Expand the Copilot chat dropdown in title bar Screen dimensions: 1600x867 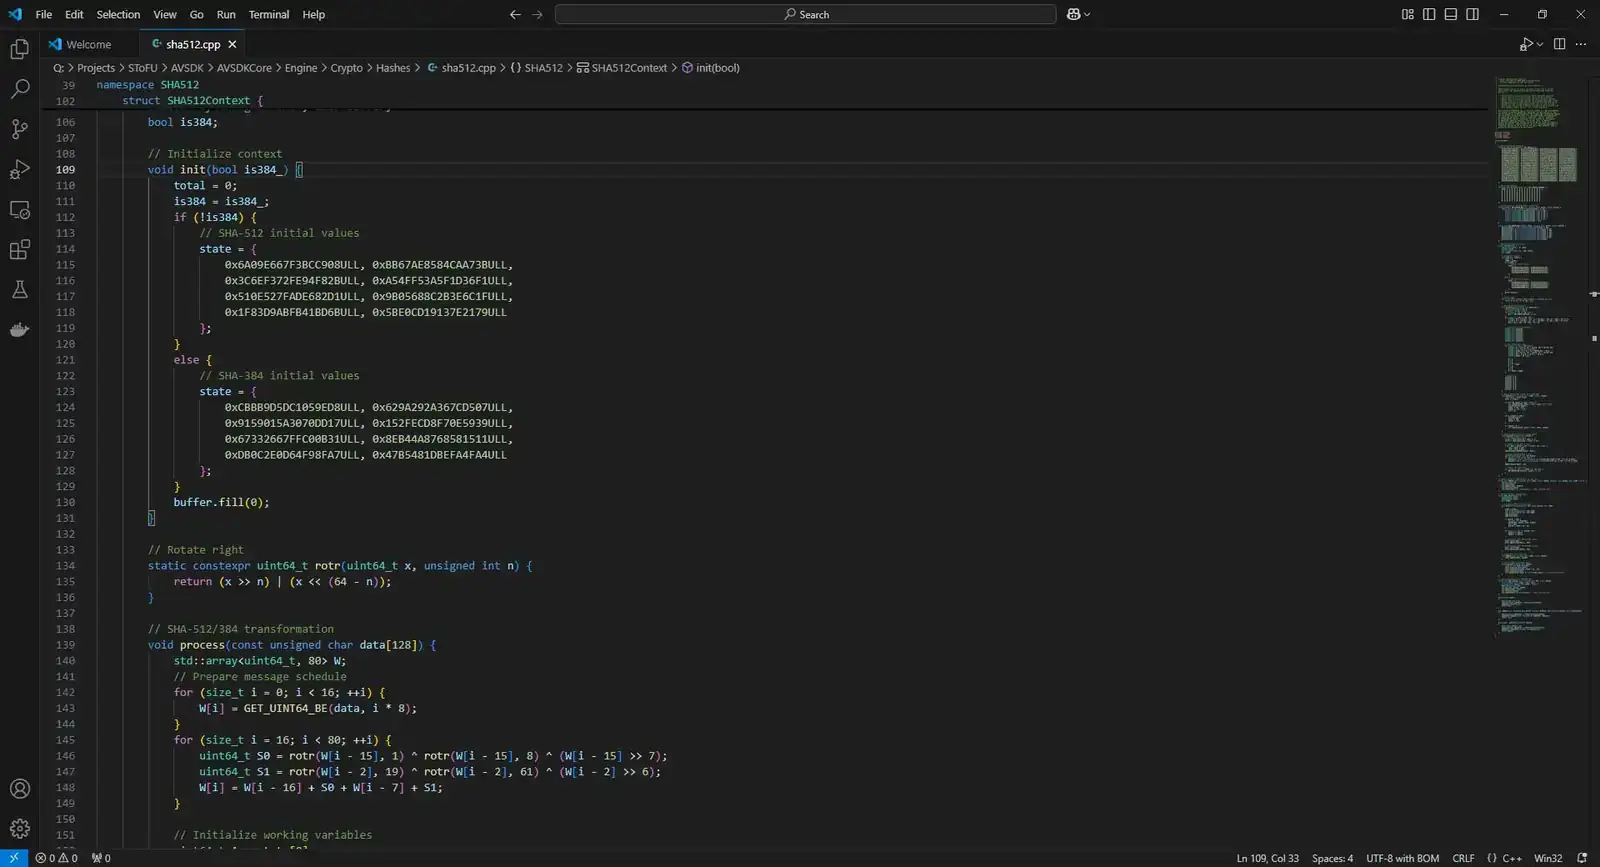(1087, 14)
